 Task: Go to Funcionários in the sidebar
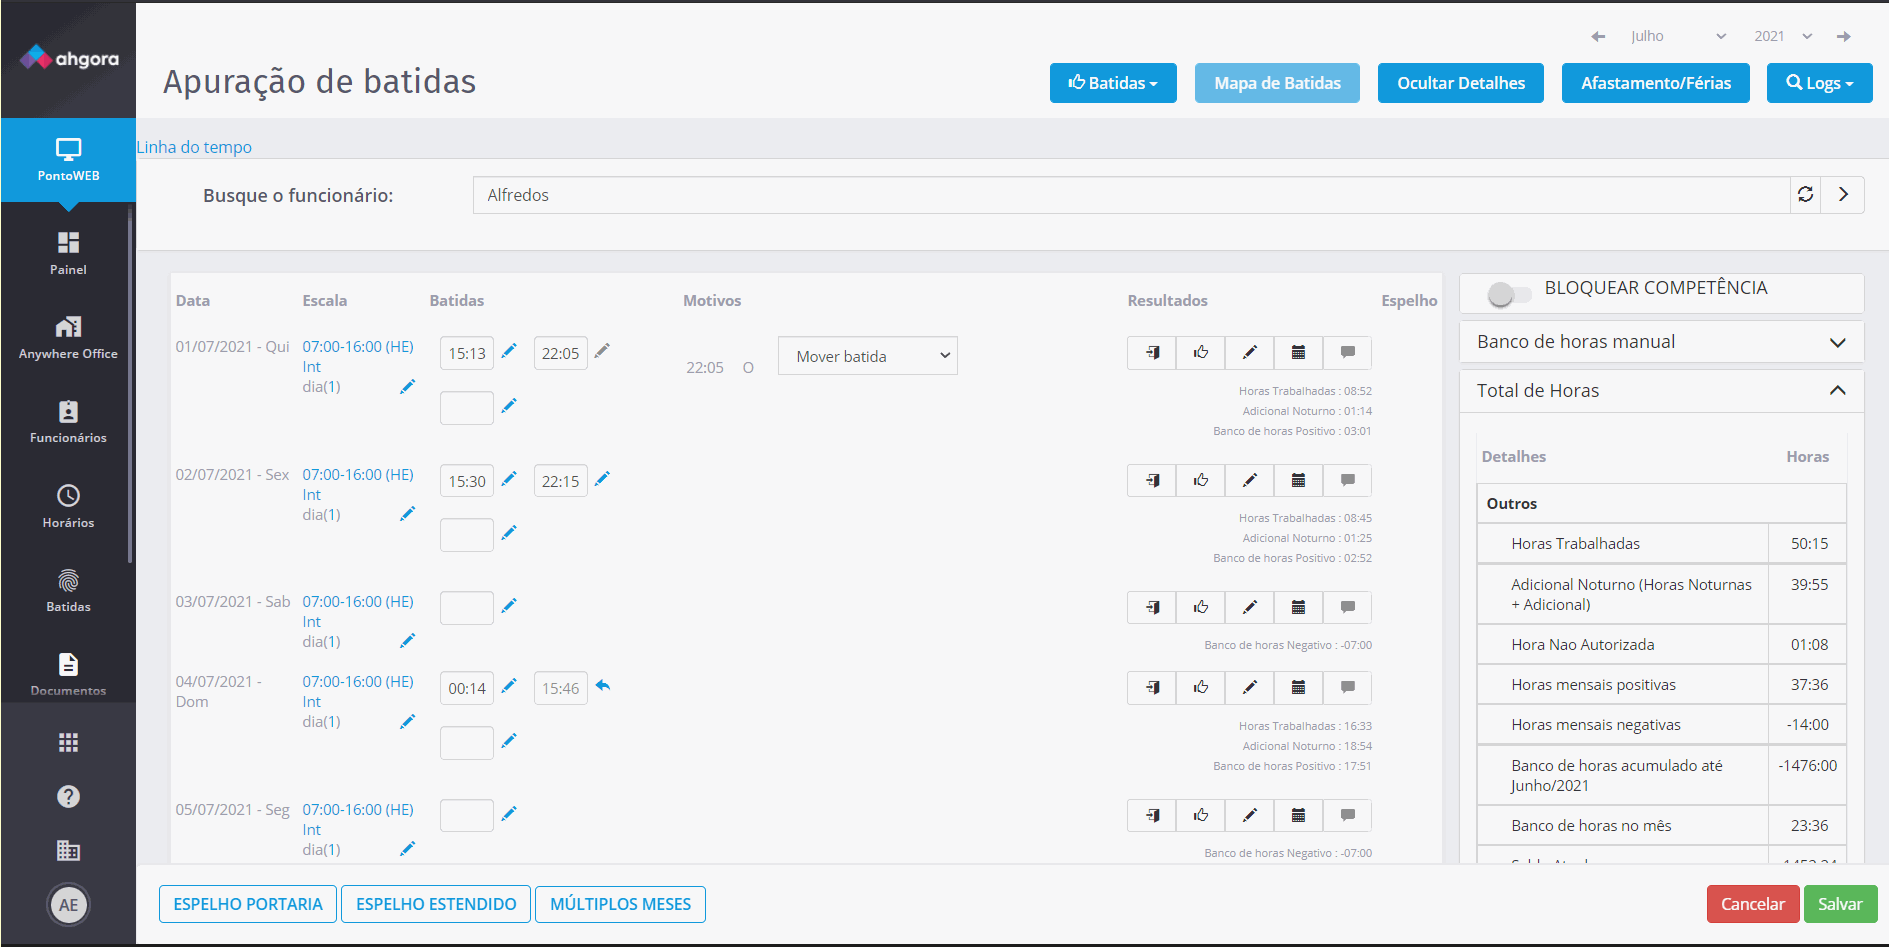coord(68,422)
